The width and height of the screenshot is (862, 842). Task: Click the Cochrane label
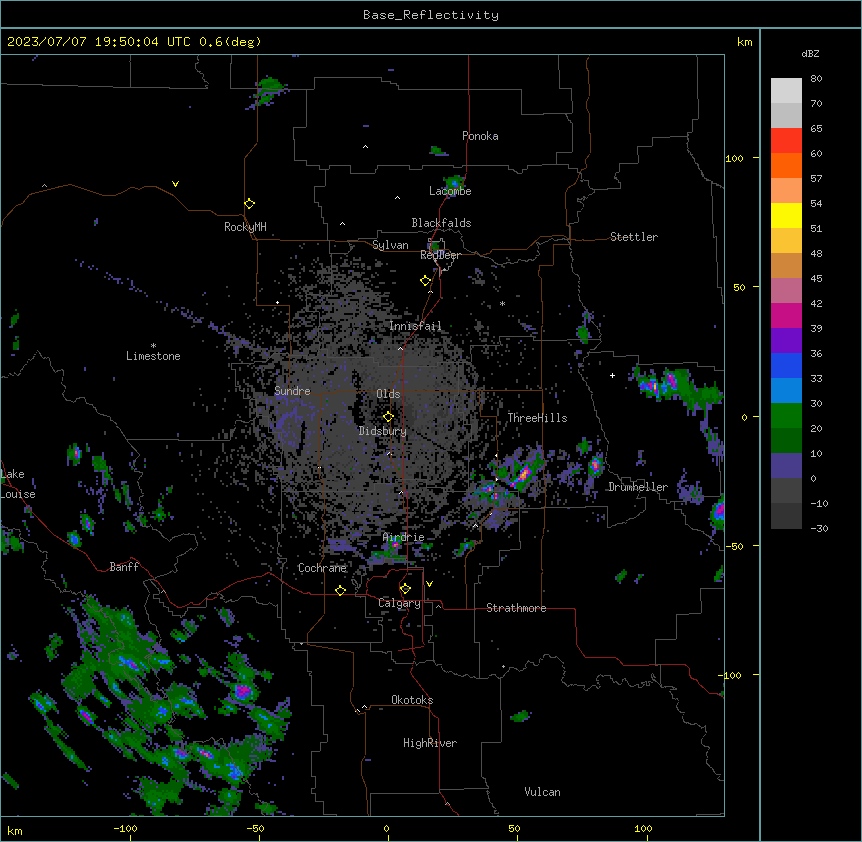[x=322, y=568]
